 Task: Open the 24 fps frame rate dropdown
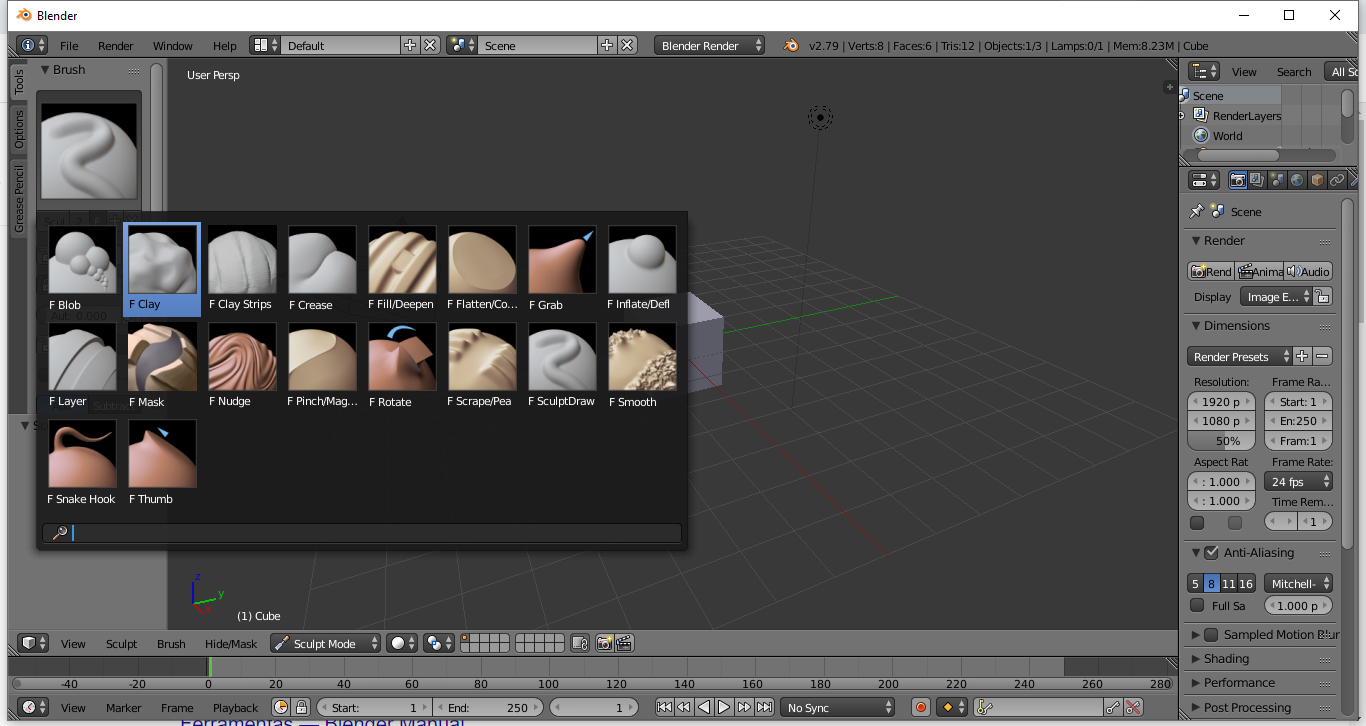pos(1299,482)
